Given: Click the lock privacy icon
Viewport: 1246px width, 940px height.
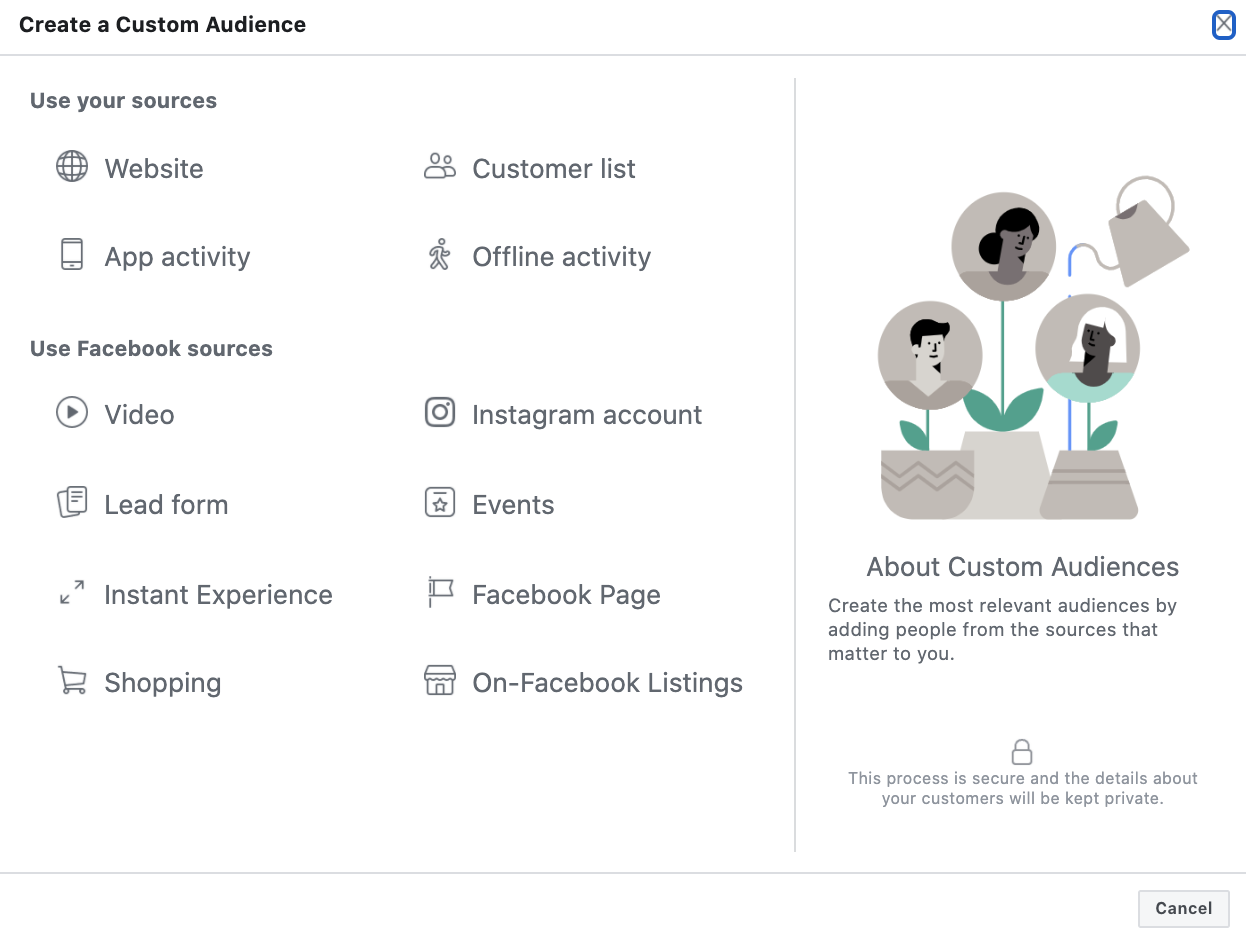Looking at the screenshot, I should [x=1022, y=750].
